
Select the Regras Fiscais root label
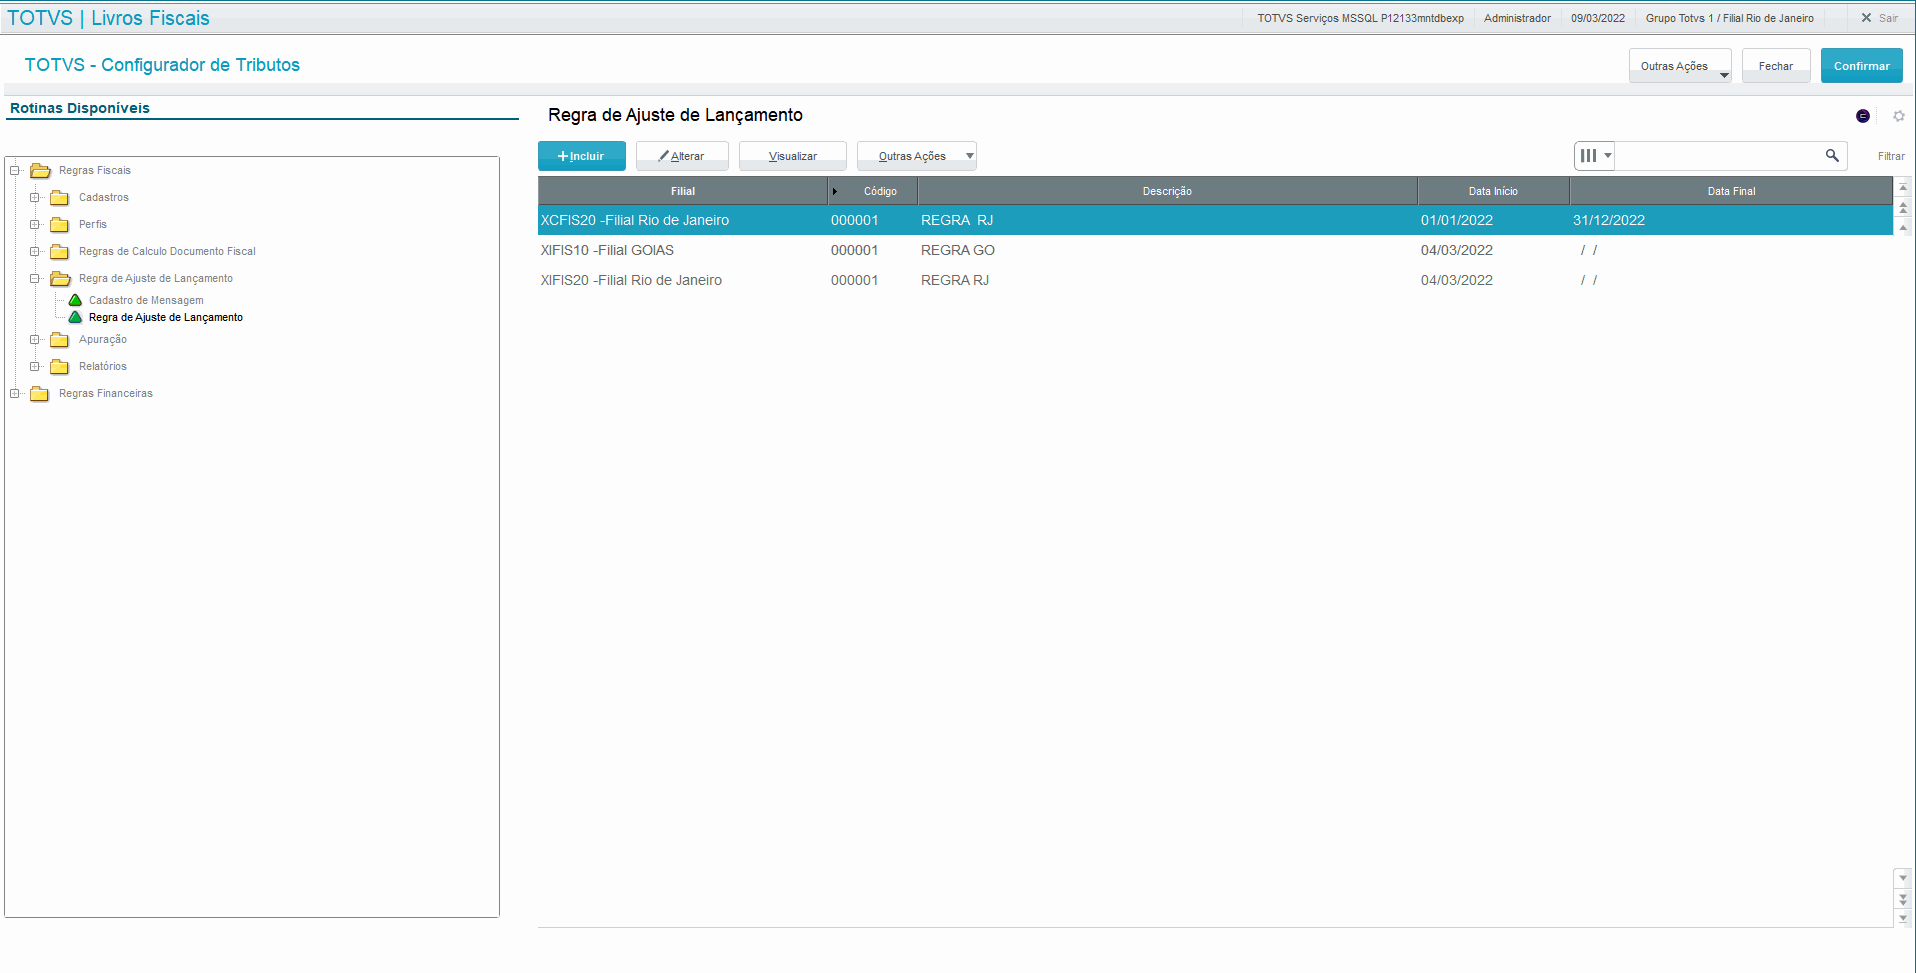(x=95, y=171)
